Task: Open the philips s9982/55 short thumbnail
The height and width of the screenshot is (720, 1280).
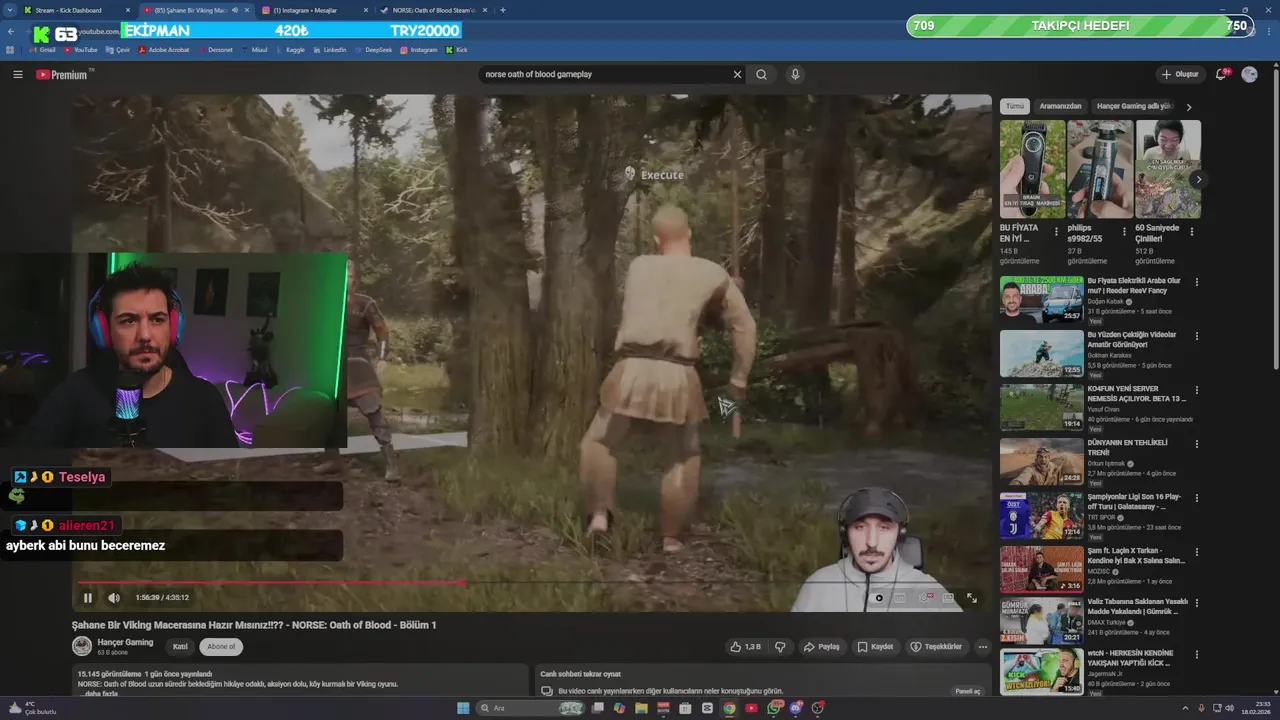Action: (1099, 169)
